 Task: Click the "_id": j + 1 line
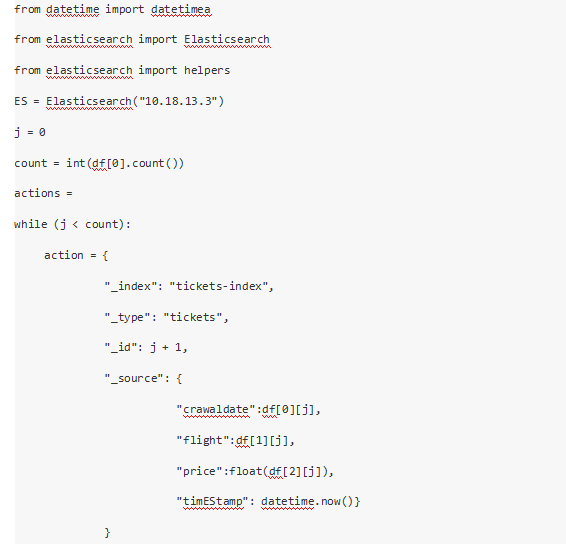[x=146, y=348]
